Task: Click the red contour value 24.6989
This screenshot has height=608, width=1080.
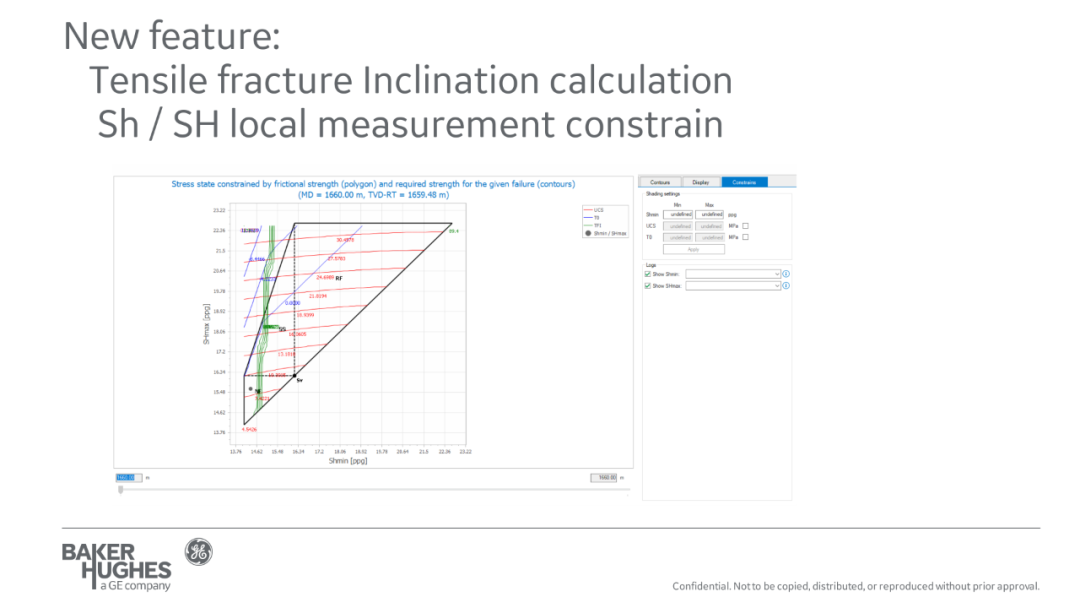Action: pos(325,277)
